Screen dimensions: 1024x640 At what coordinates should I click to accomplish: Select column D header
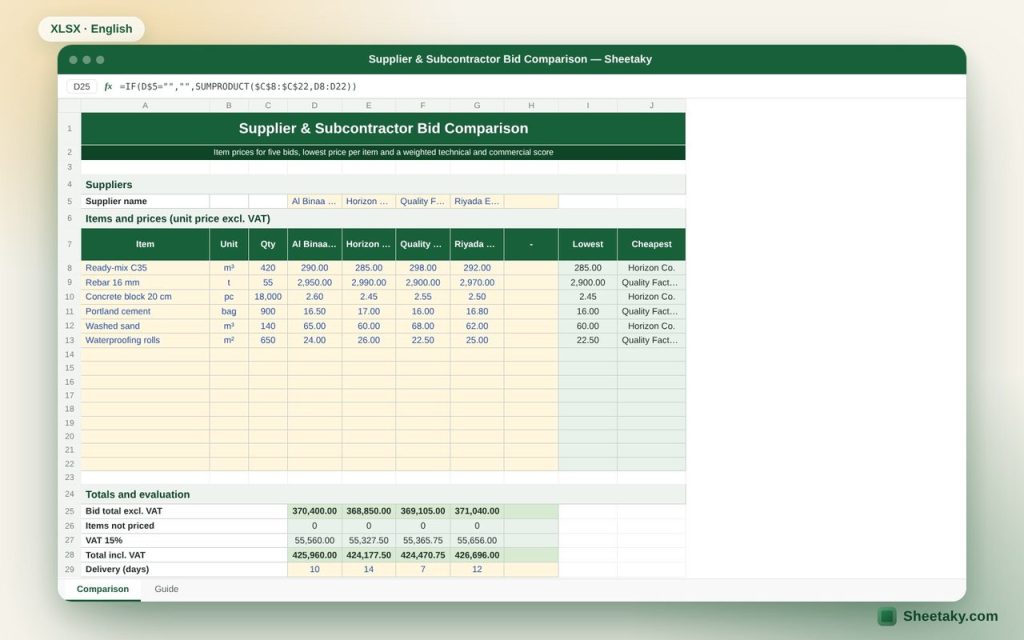[x=314, y=105]
